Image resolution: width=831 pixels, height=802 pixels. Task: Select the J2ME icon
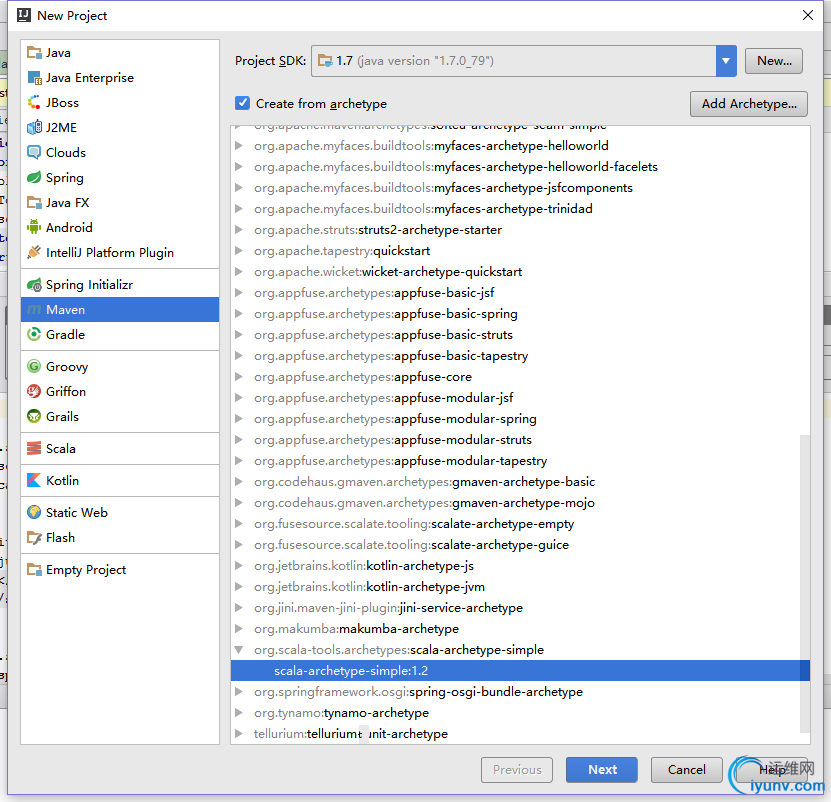(34, 127)
